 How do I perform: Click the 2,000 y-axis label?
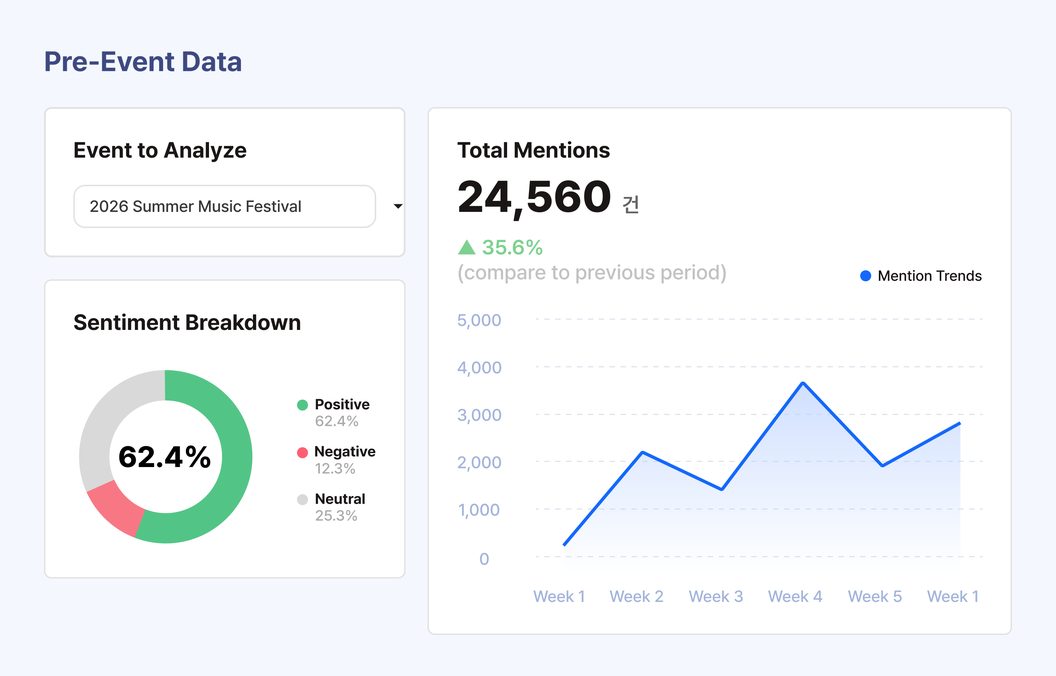[x=480, y=463]
